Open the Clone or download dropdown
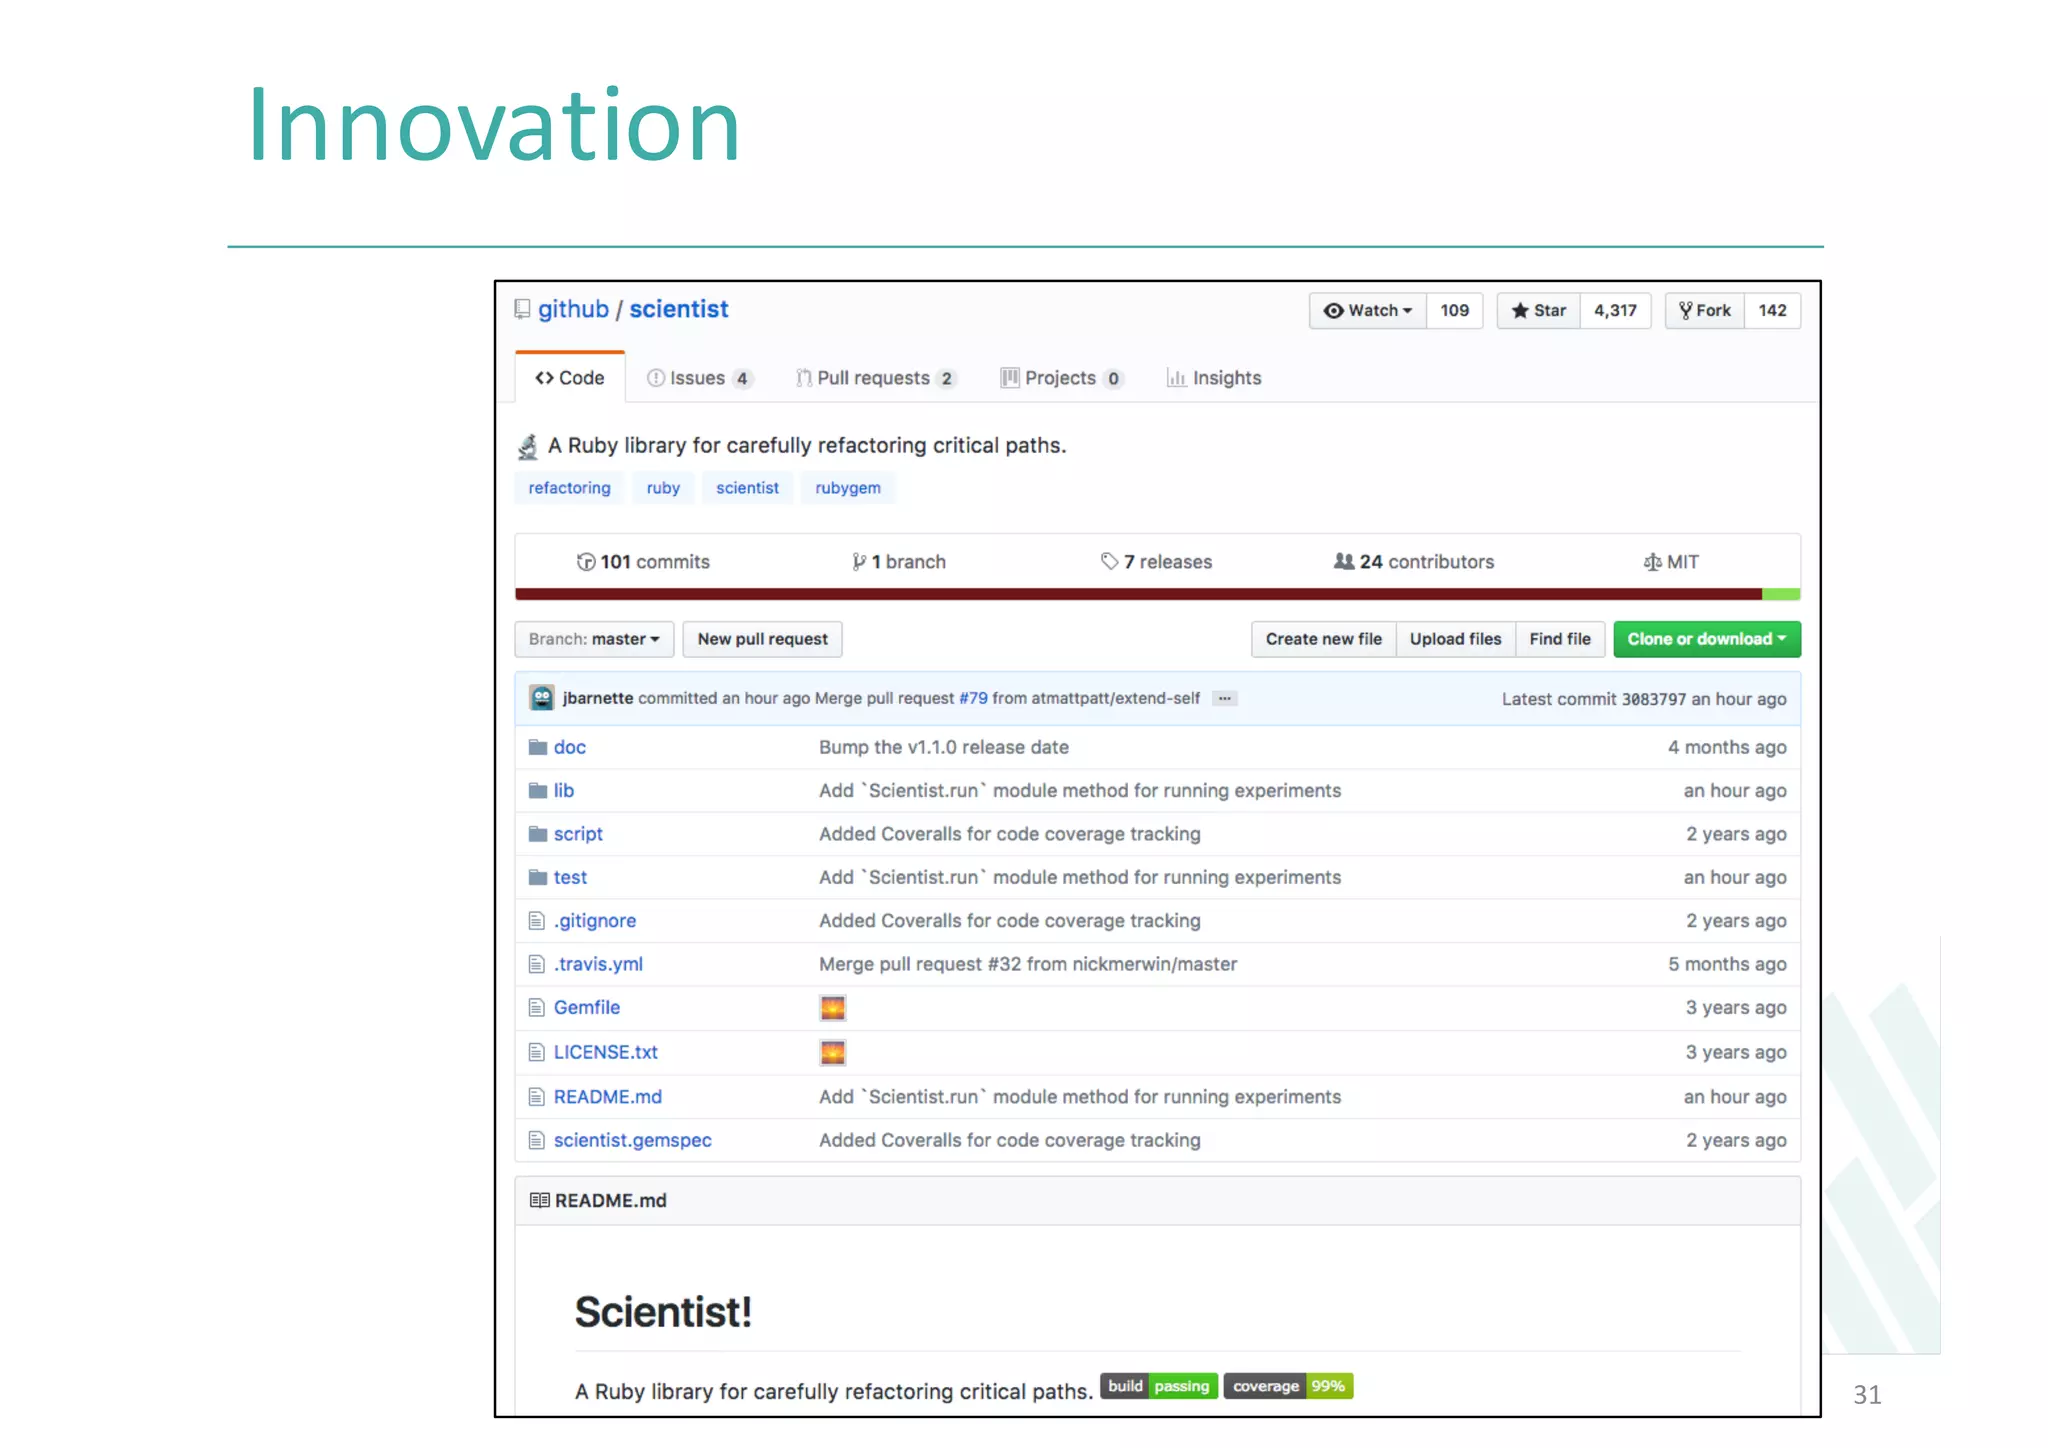The image size is (2048, 1448). click(1707, 639)
